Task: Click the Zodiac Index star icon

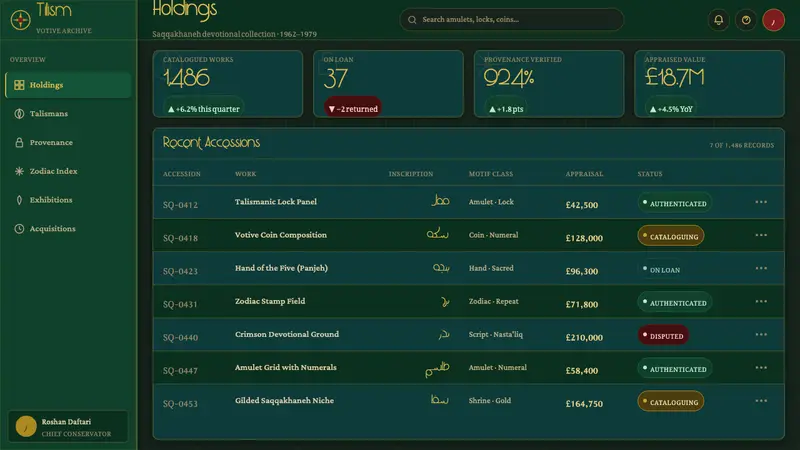Action: 19,171
